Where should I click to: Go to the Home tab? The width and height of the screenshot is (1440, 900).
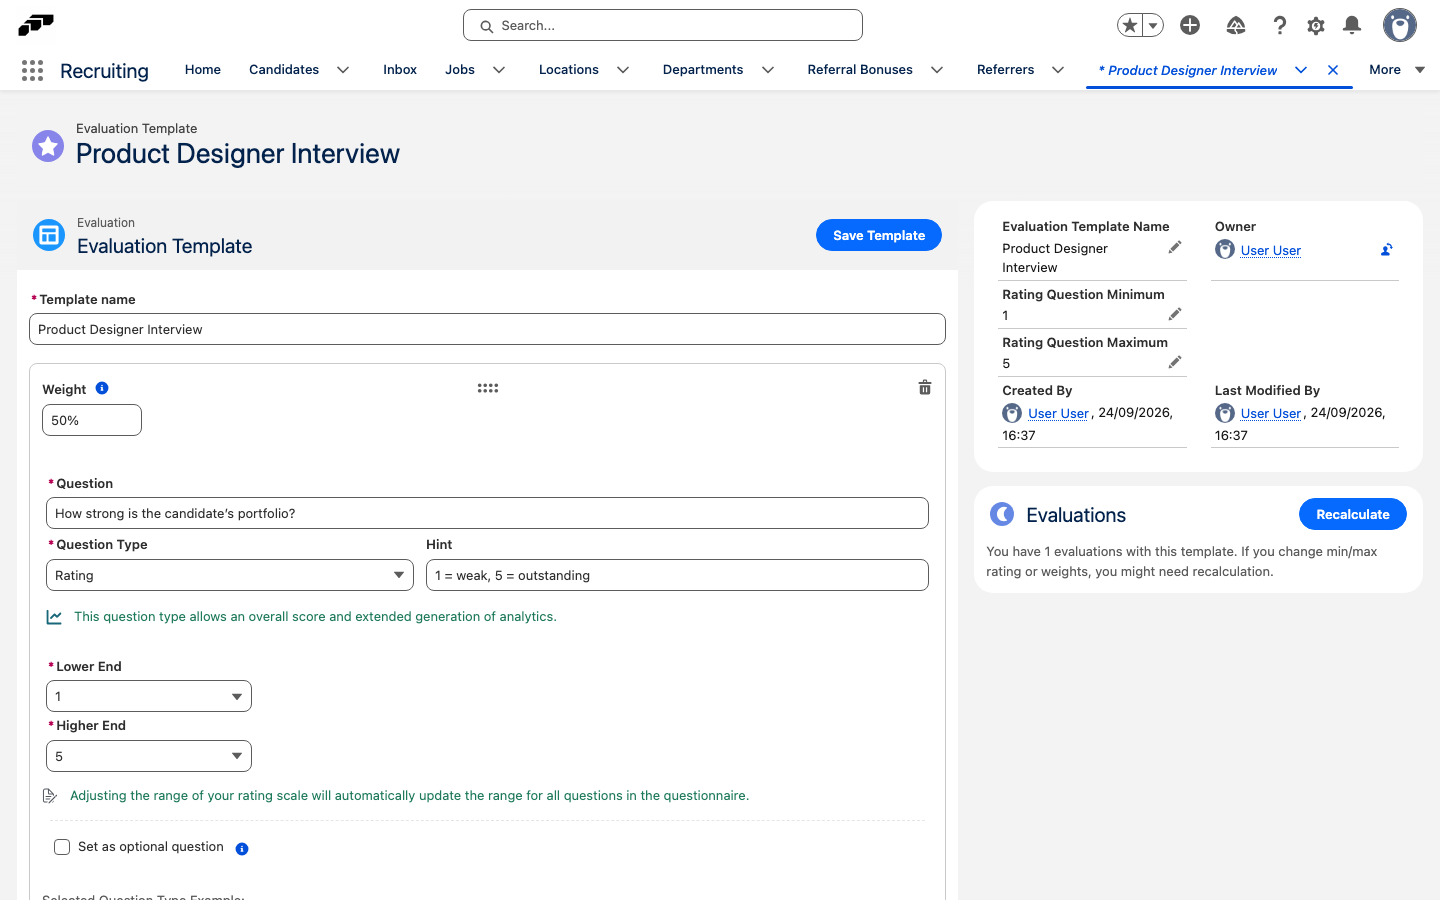[x=203, y=70]
